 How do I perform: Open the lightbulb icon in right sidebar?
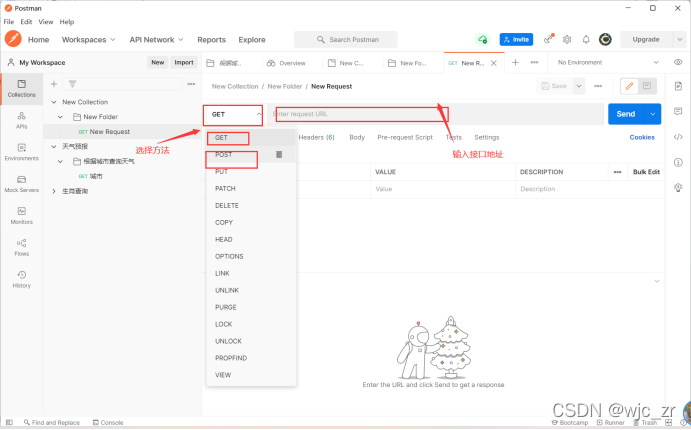678,188
